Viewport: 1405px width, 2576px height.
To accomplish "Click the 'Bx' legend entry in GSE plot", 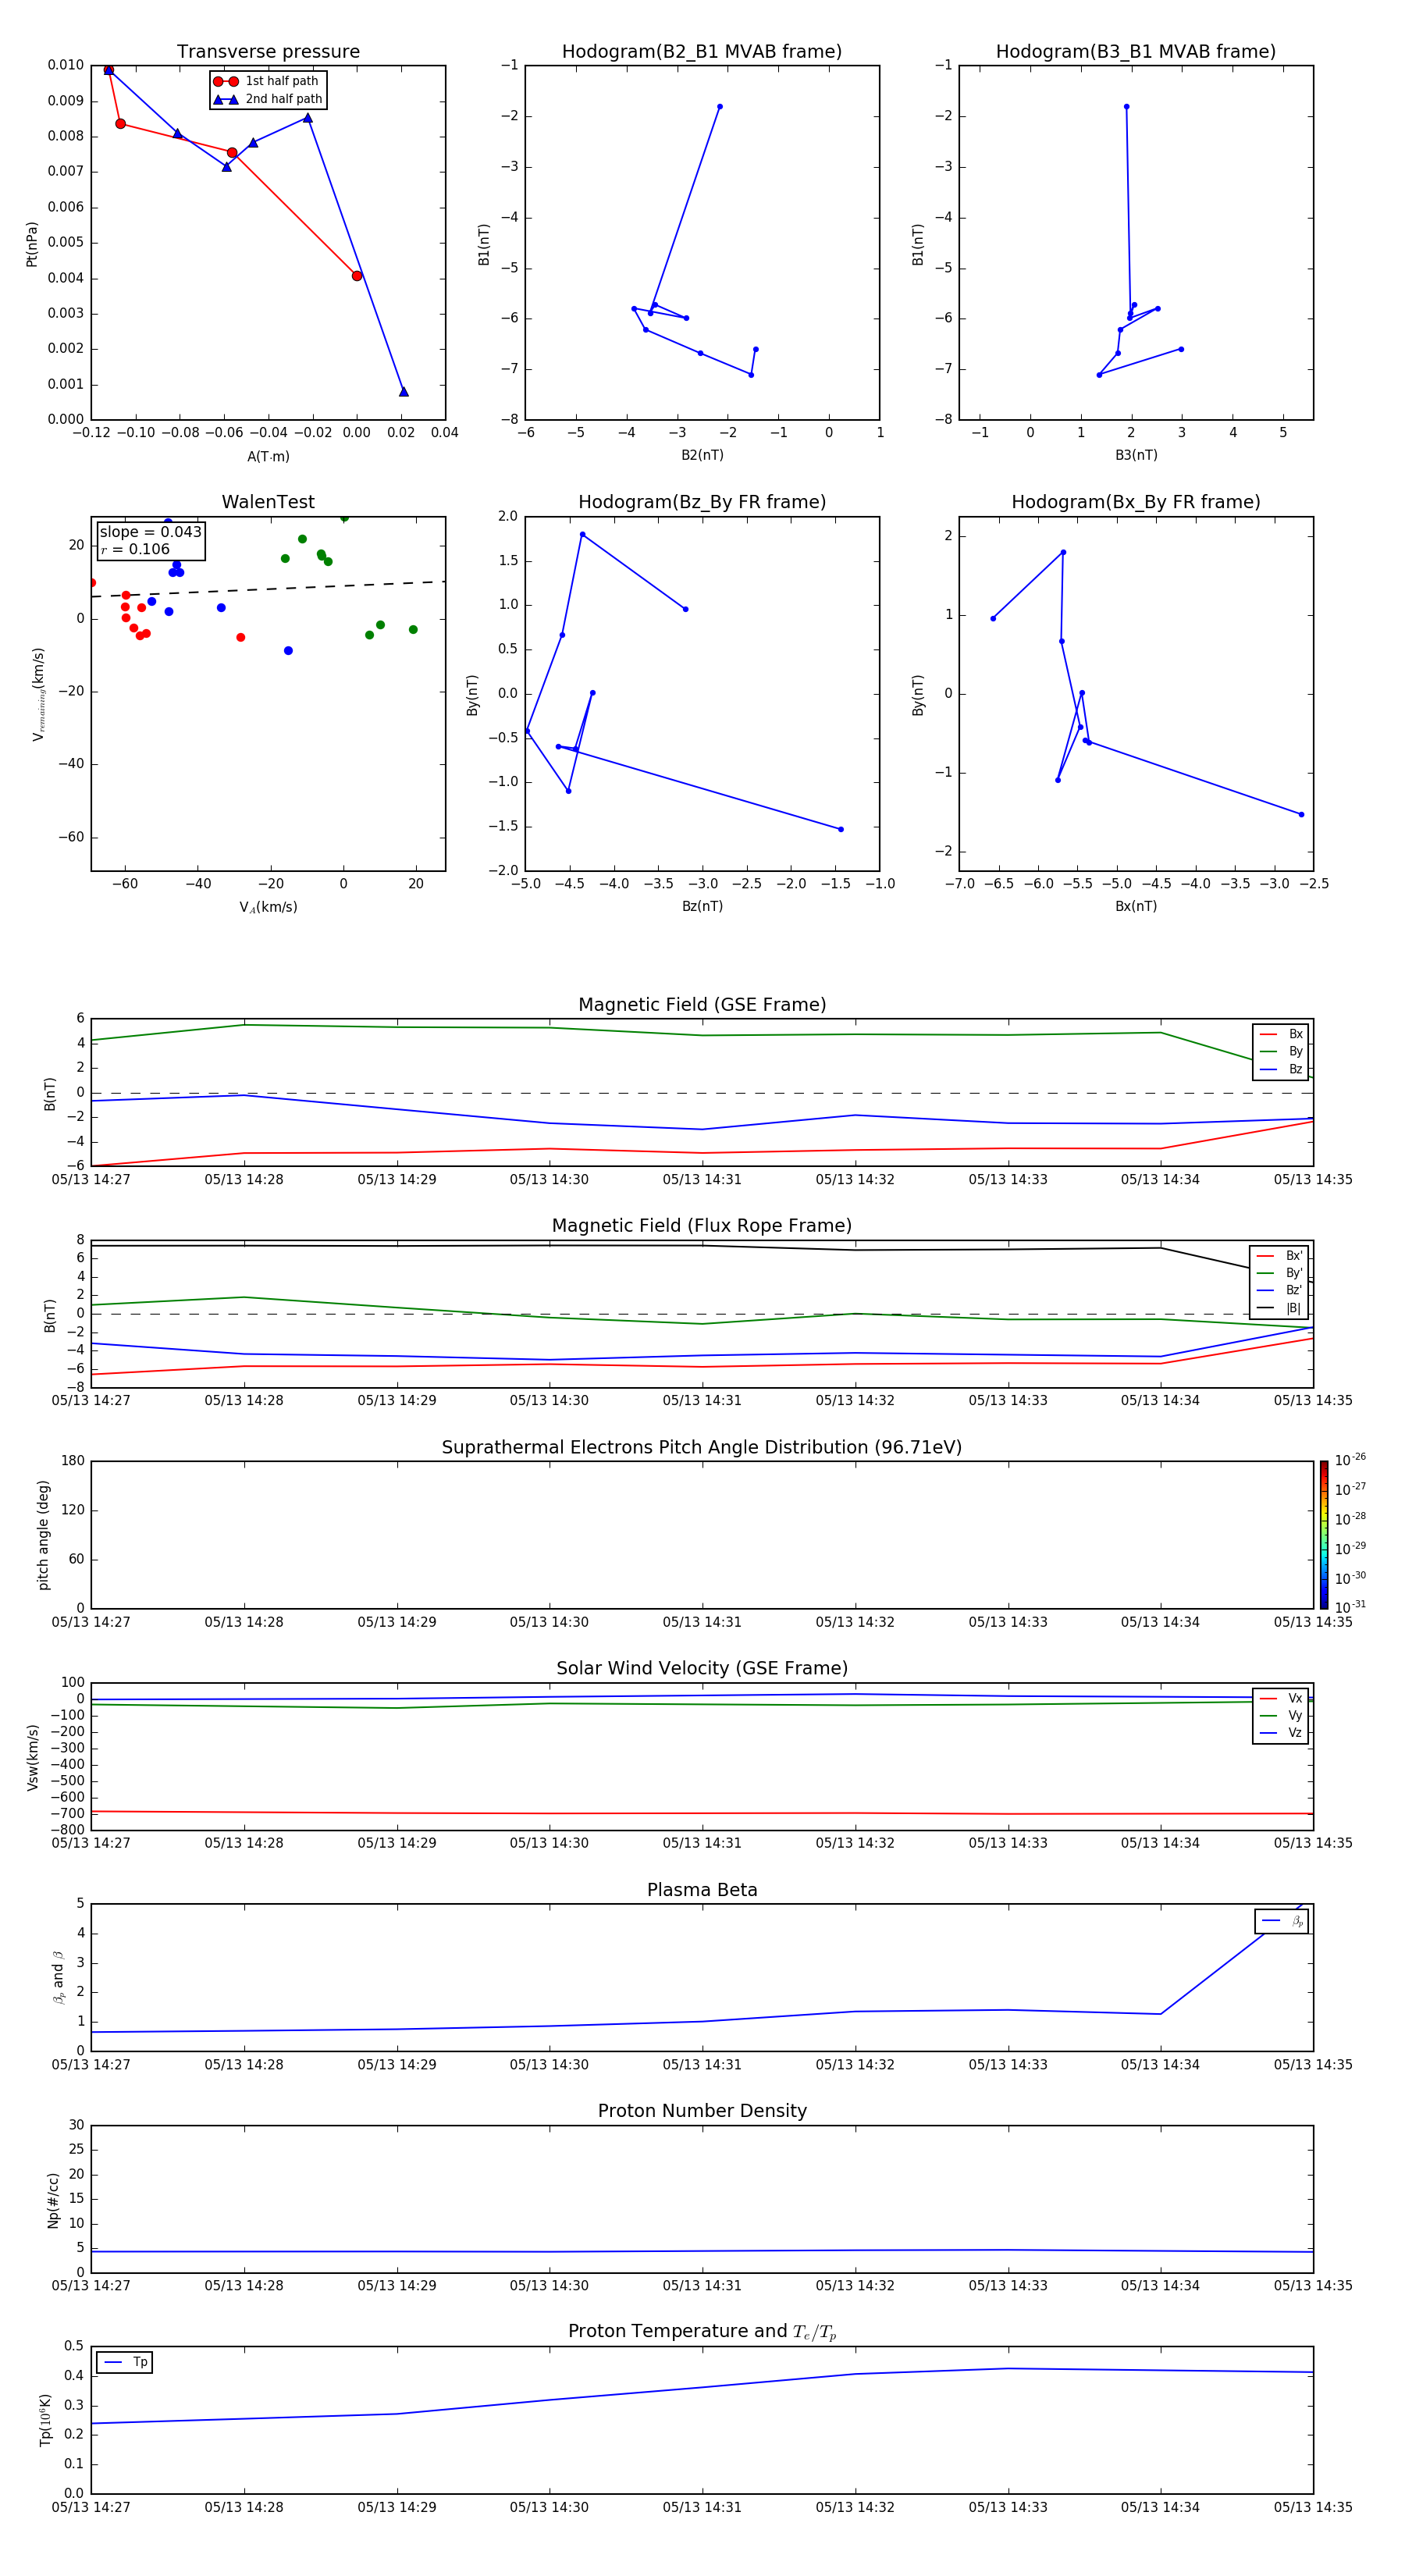I will click(1281, 1034).
